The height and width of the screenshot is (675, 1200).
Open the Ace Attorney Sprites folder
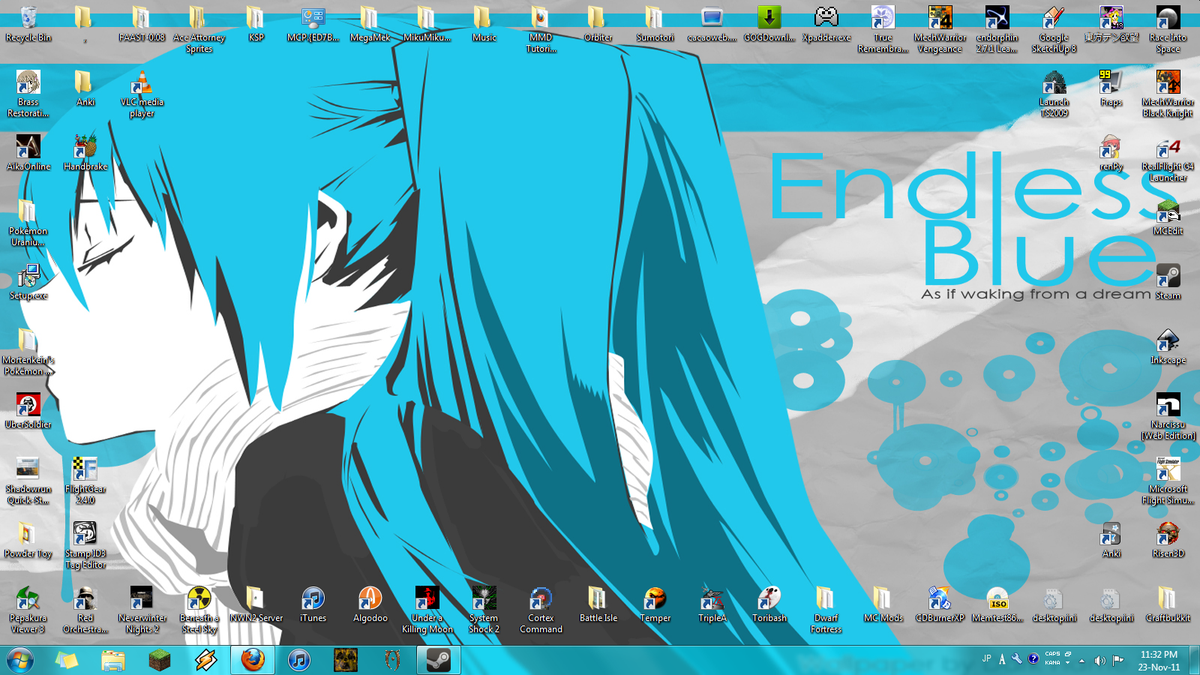pyautogui.click(x=199, y=28)
